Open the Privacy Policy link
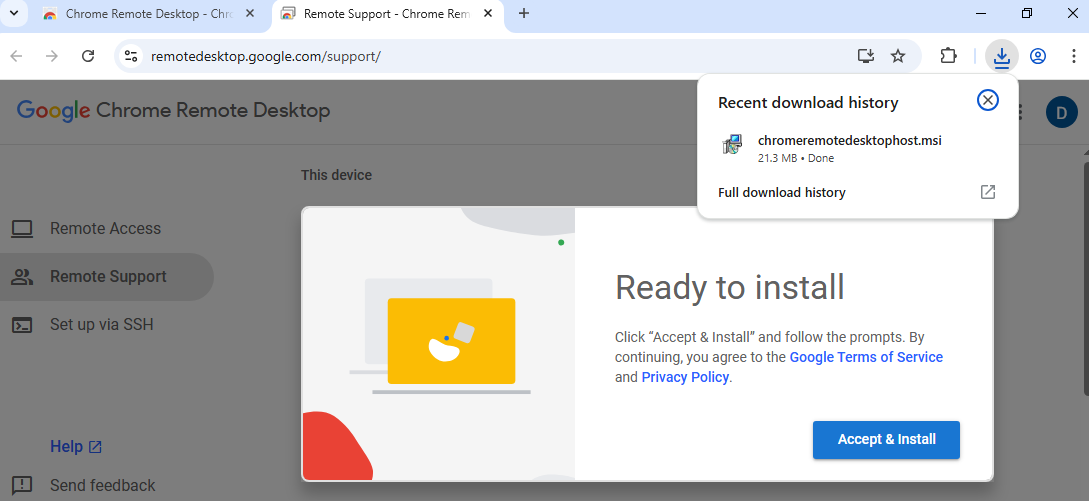The height and width of the screenshot is (501, 1089). 685,377
